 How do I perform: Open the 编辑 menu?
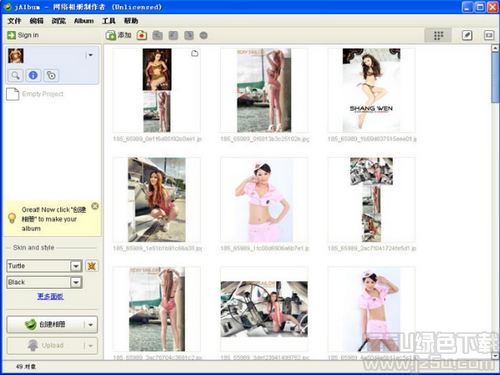coord(36,21)
